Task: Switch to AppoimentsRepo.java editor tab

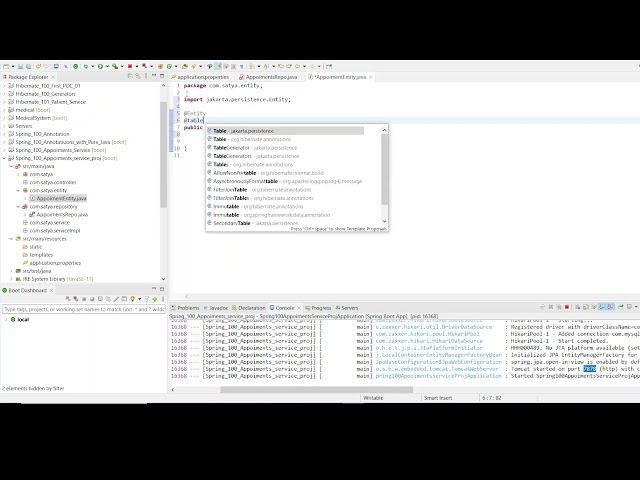Action: [268, 77]
